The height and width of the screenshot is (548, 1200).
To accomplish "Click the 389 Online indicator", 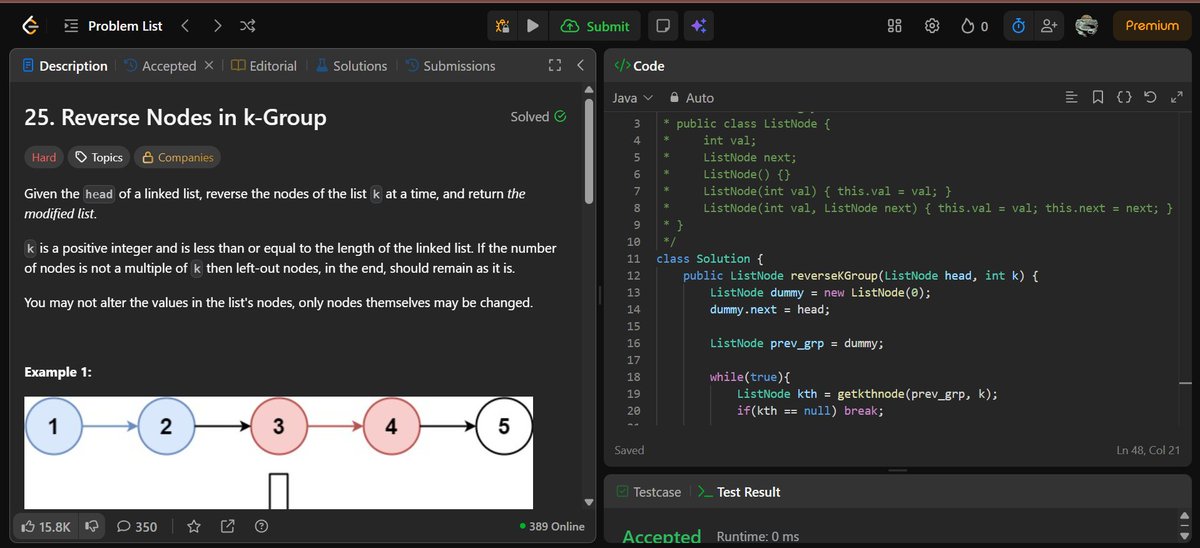I will click(x=552, y=526).
